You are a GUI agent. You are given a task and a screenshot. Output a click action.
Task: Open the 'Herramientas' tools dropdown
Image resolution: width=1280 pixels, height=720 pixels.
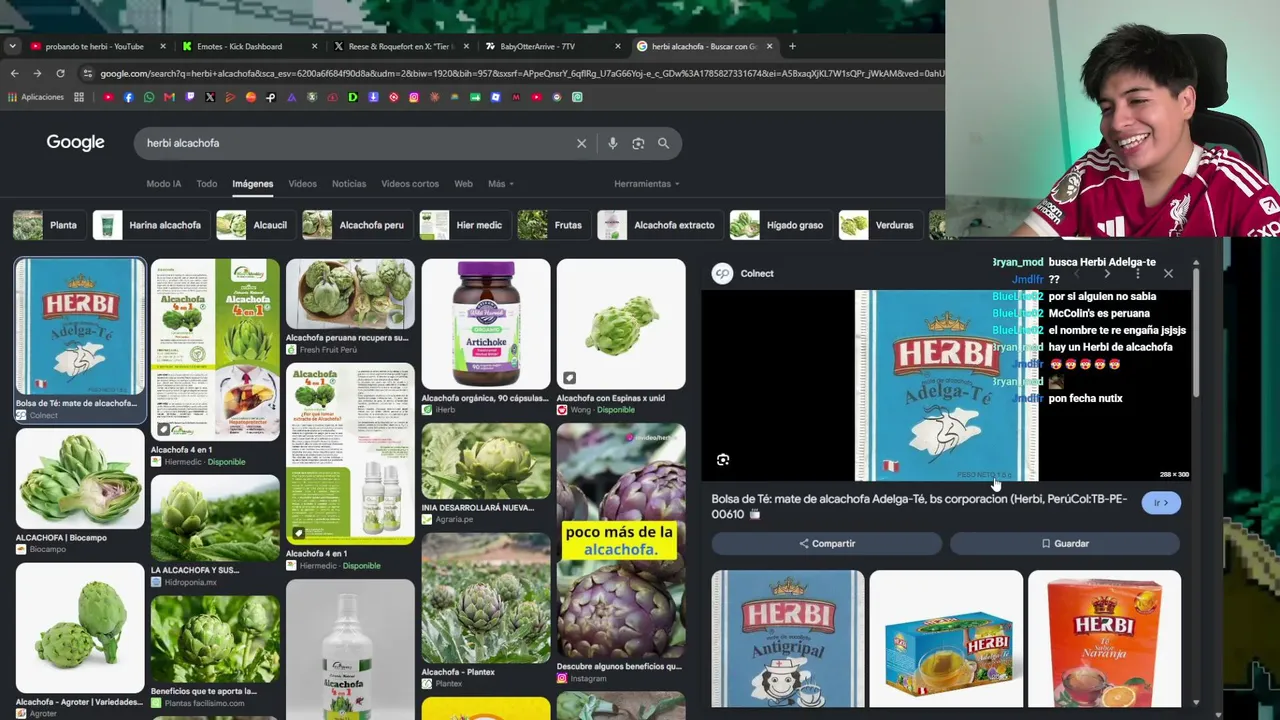click(x=647, y=184)
